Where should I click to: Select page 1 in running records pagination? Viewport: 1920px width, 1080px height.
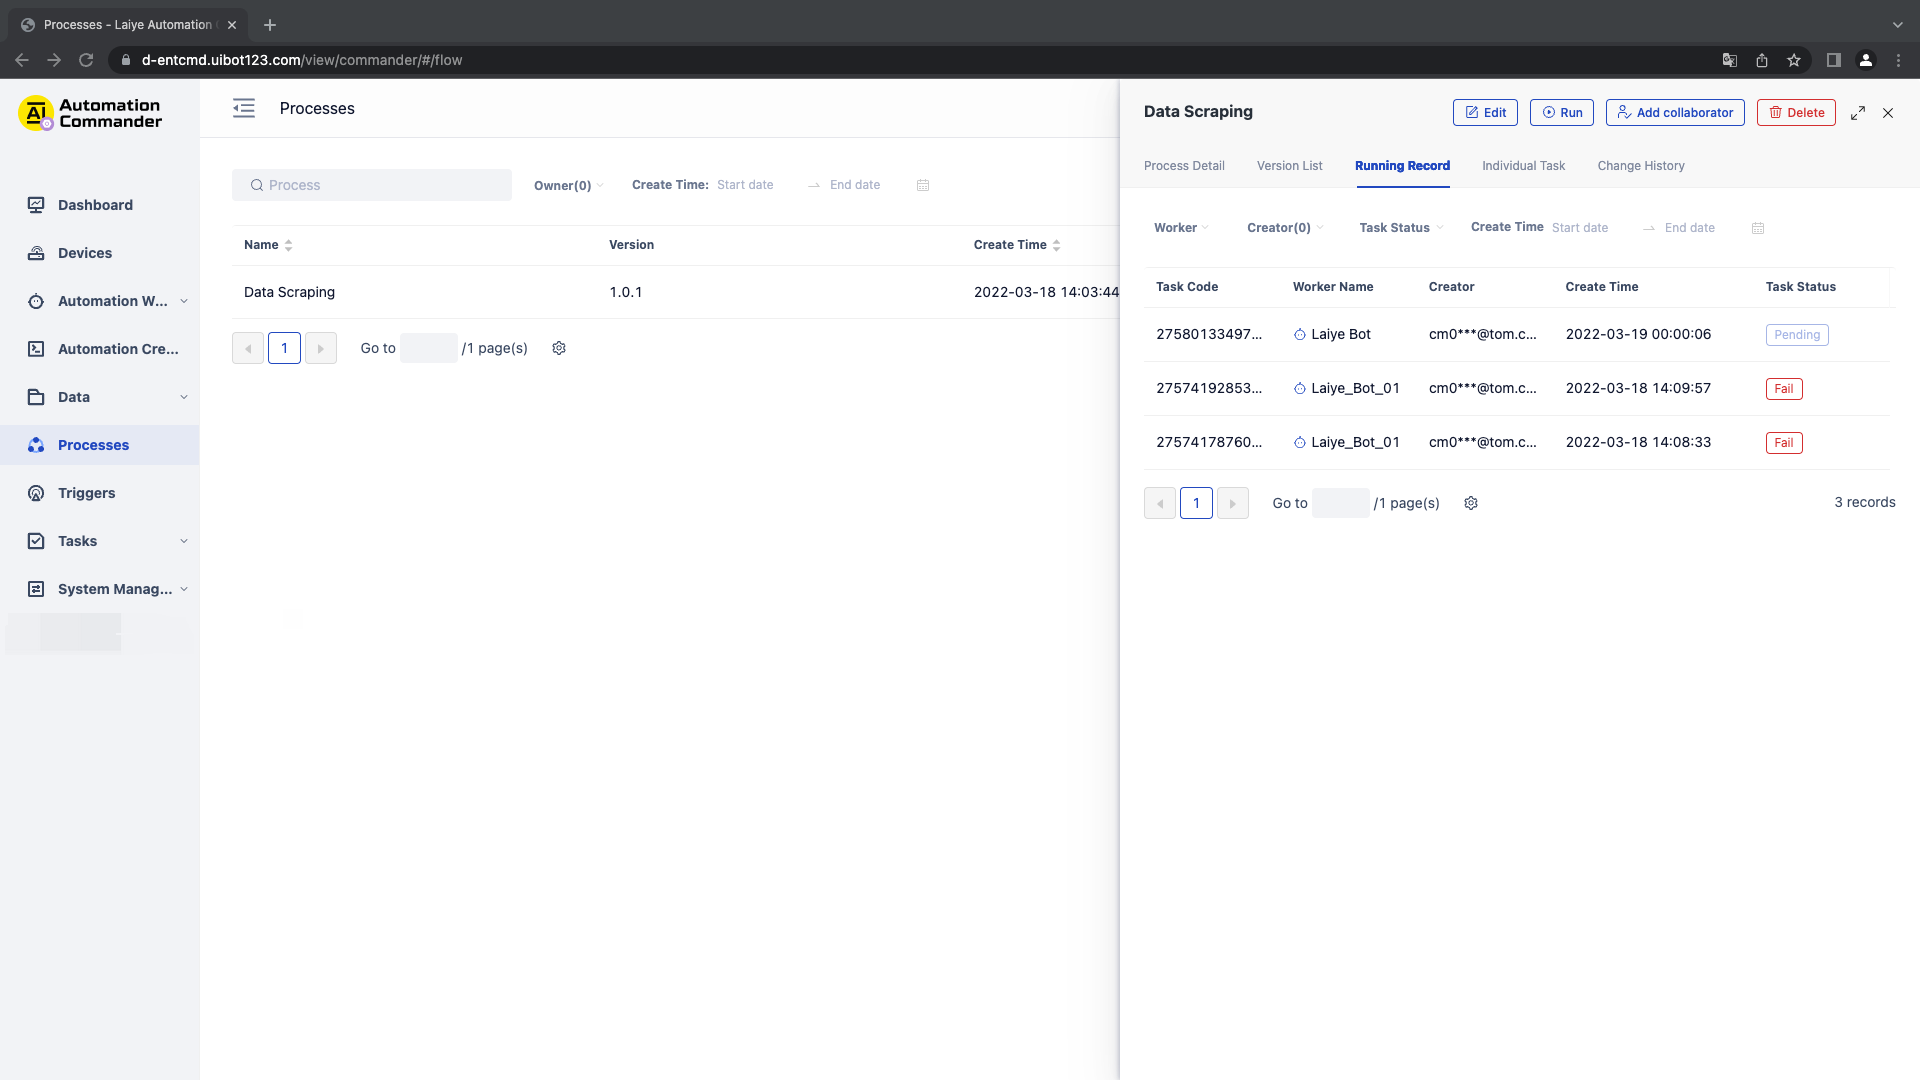point(1196,503)
